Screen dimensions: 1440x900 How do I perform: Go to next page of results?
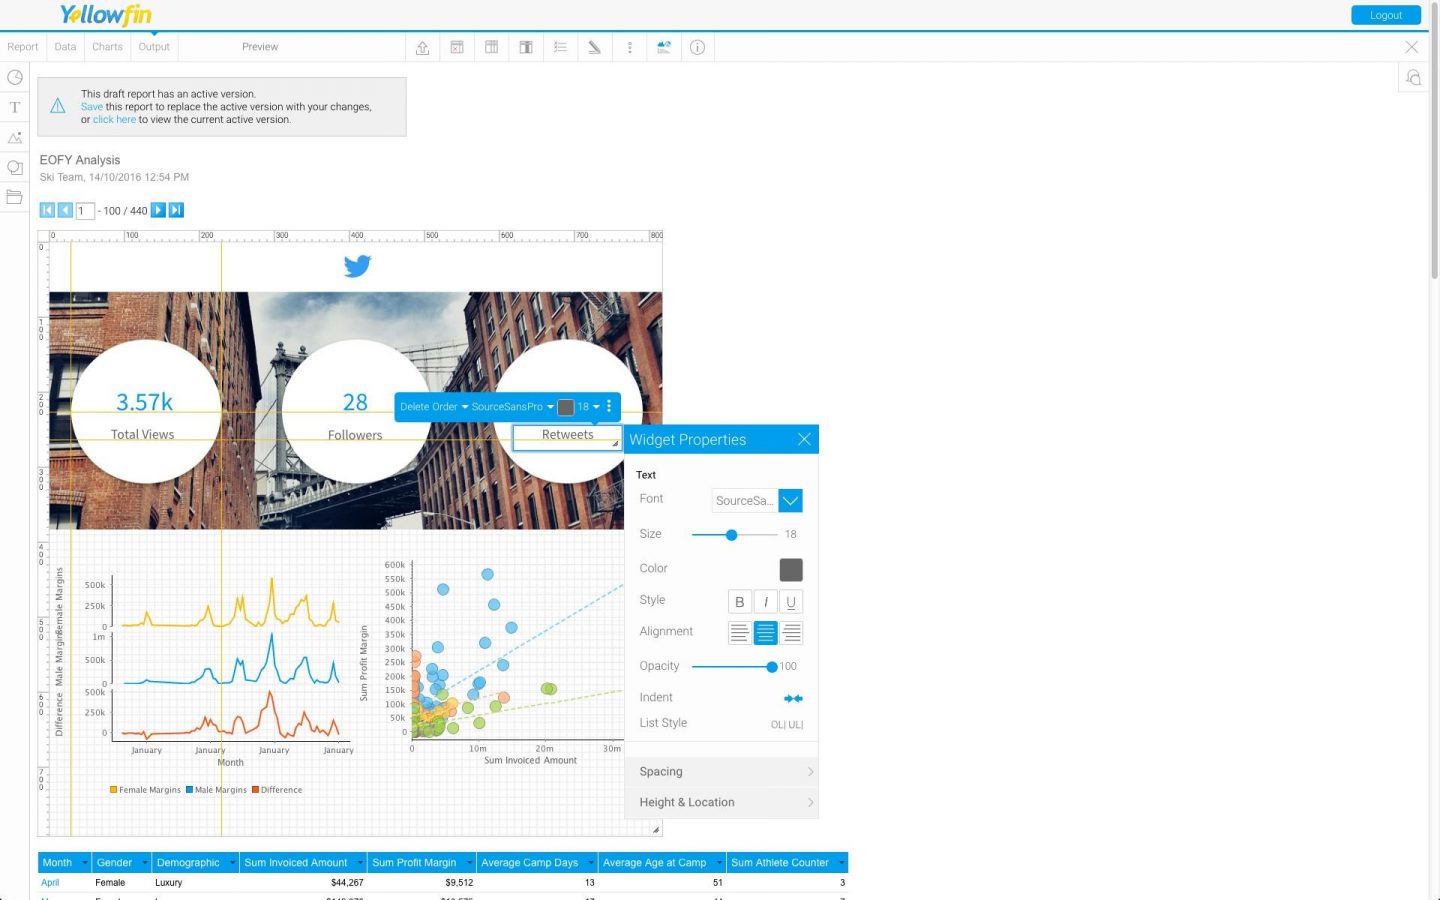click(158, 210)
